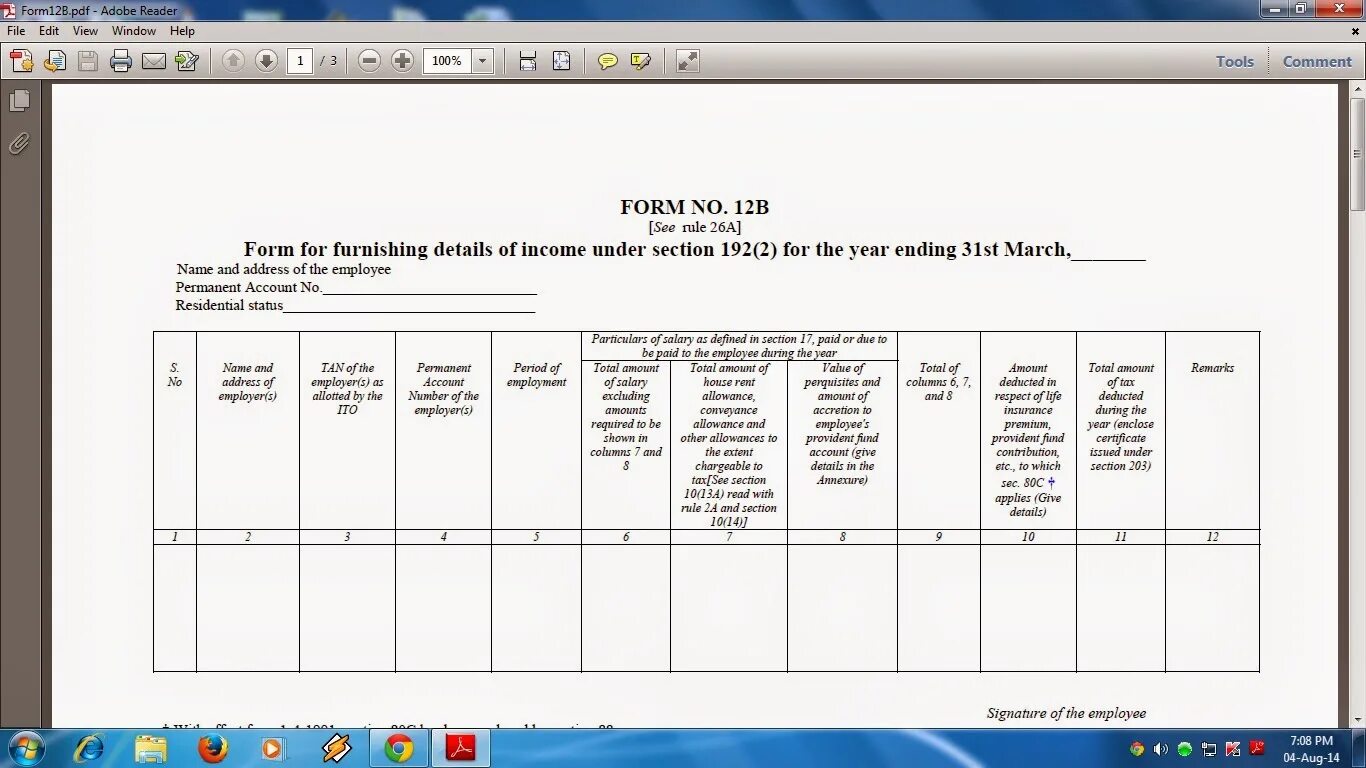The width and height of the screenshot is (1366, 768).
Task: Click the Fit width scrolling icon
Action: tap(528, 61)
